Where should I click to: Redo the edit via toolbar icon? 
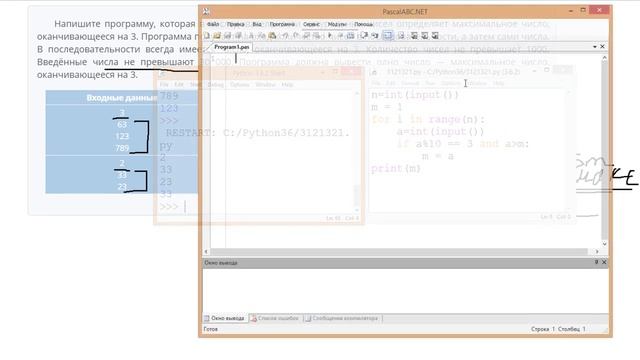[296, 36]
